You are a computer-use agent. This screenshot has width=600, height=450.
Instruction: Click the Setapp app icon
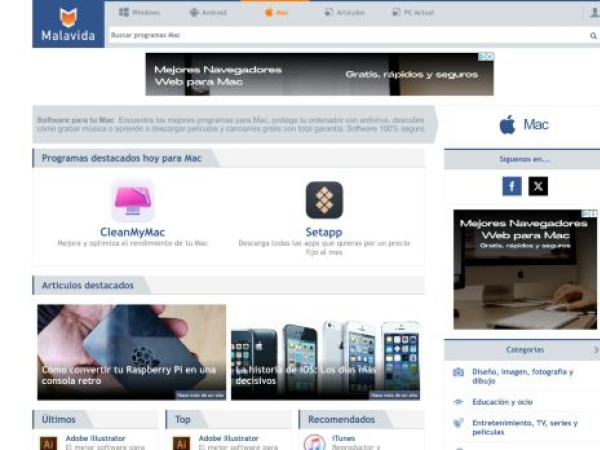pos(324,200)
